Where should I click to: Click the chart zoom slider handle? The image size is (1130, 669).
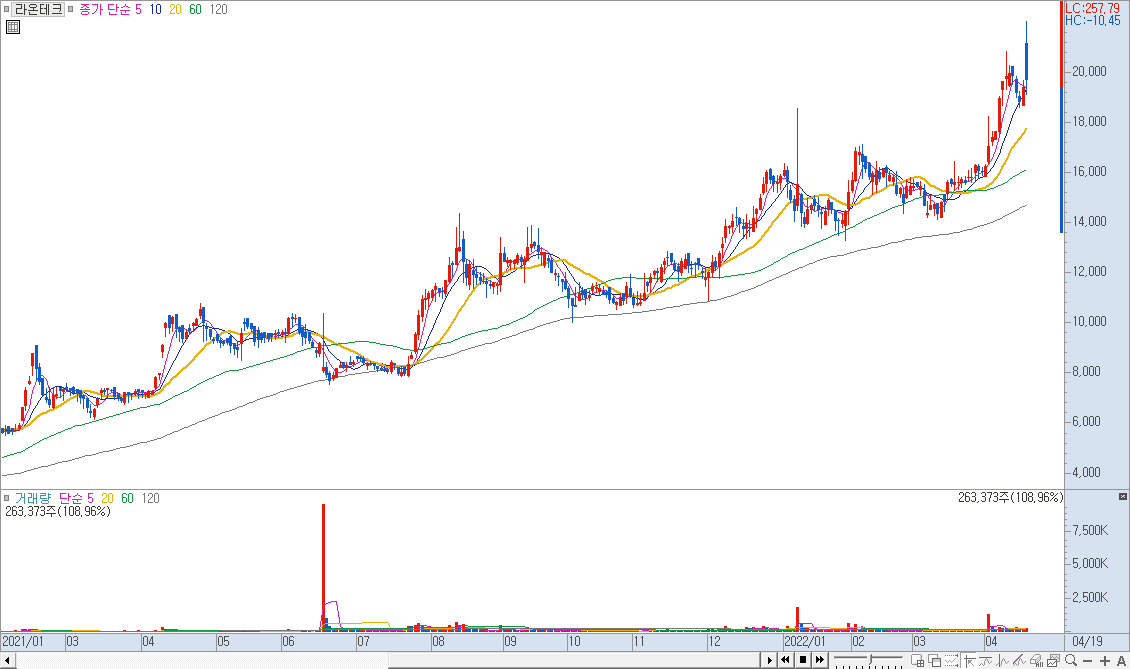[871, 659]
